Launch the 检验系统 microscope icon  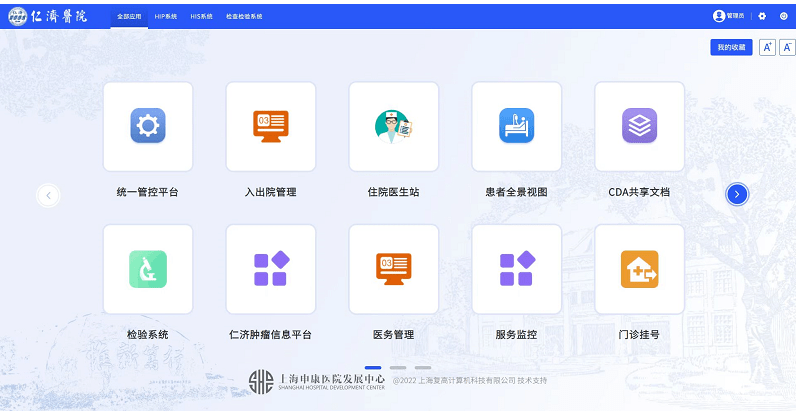148,269
